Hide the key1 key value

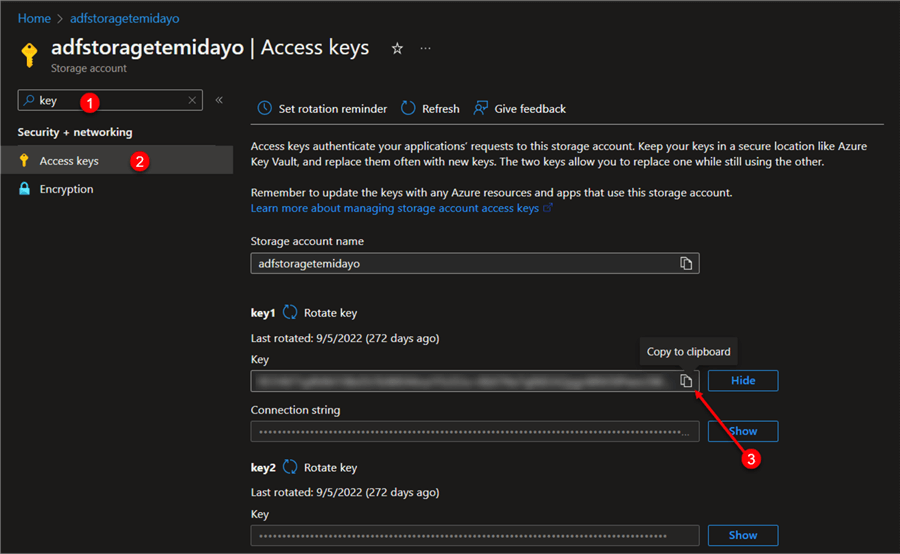pos(742,381)
